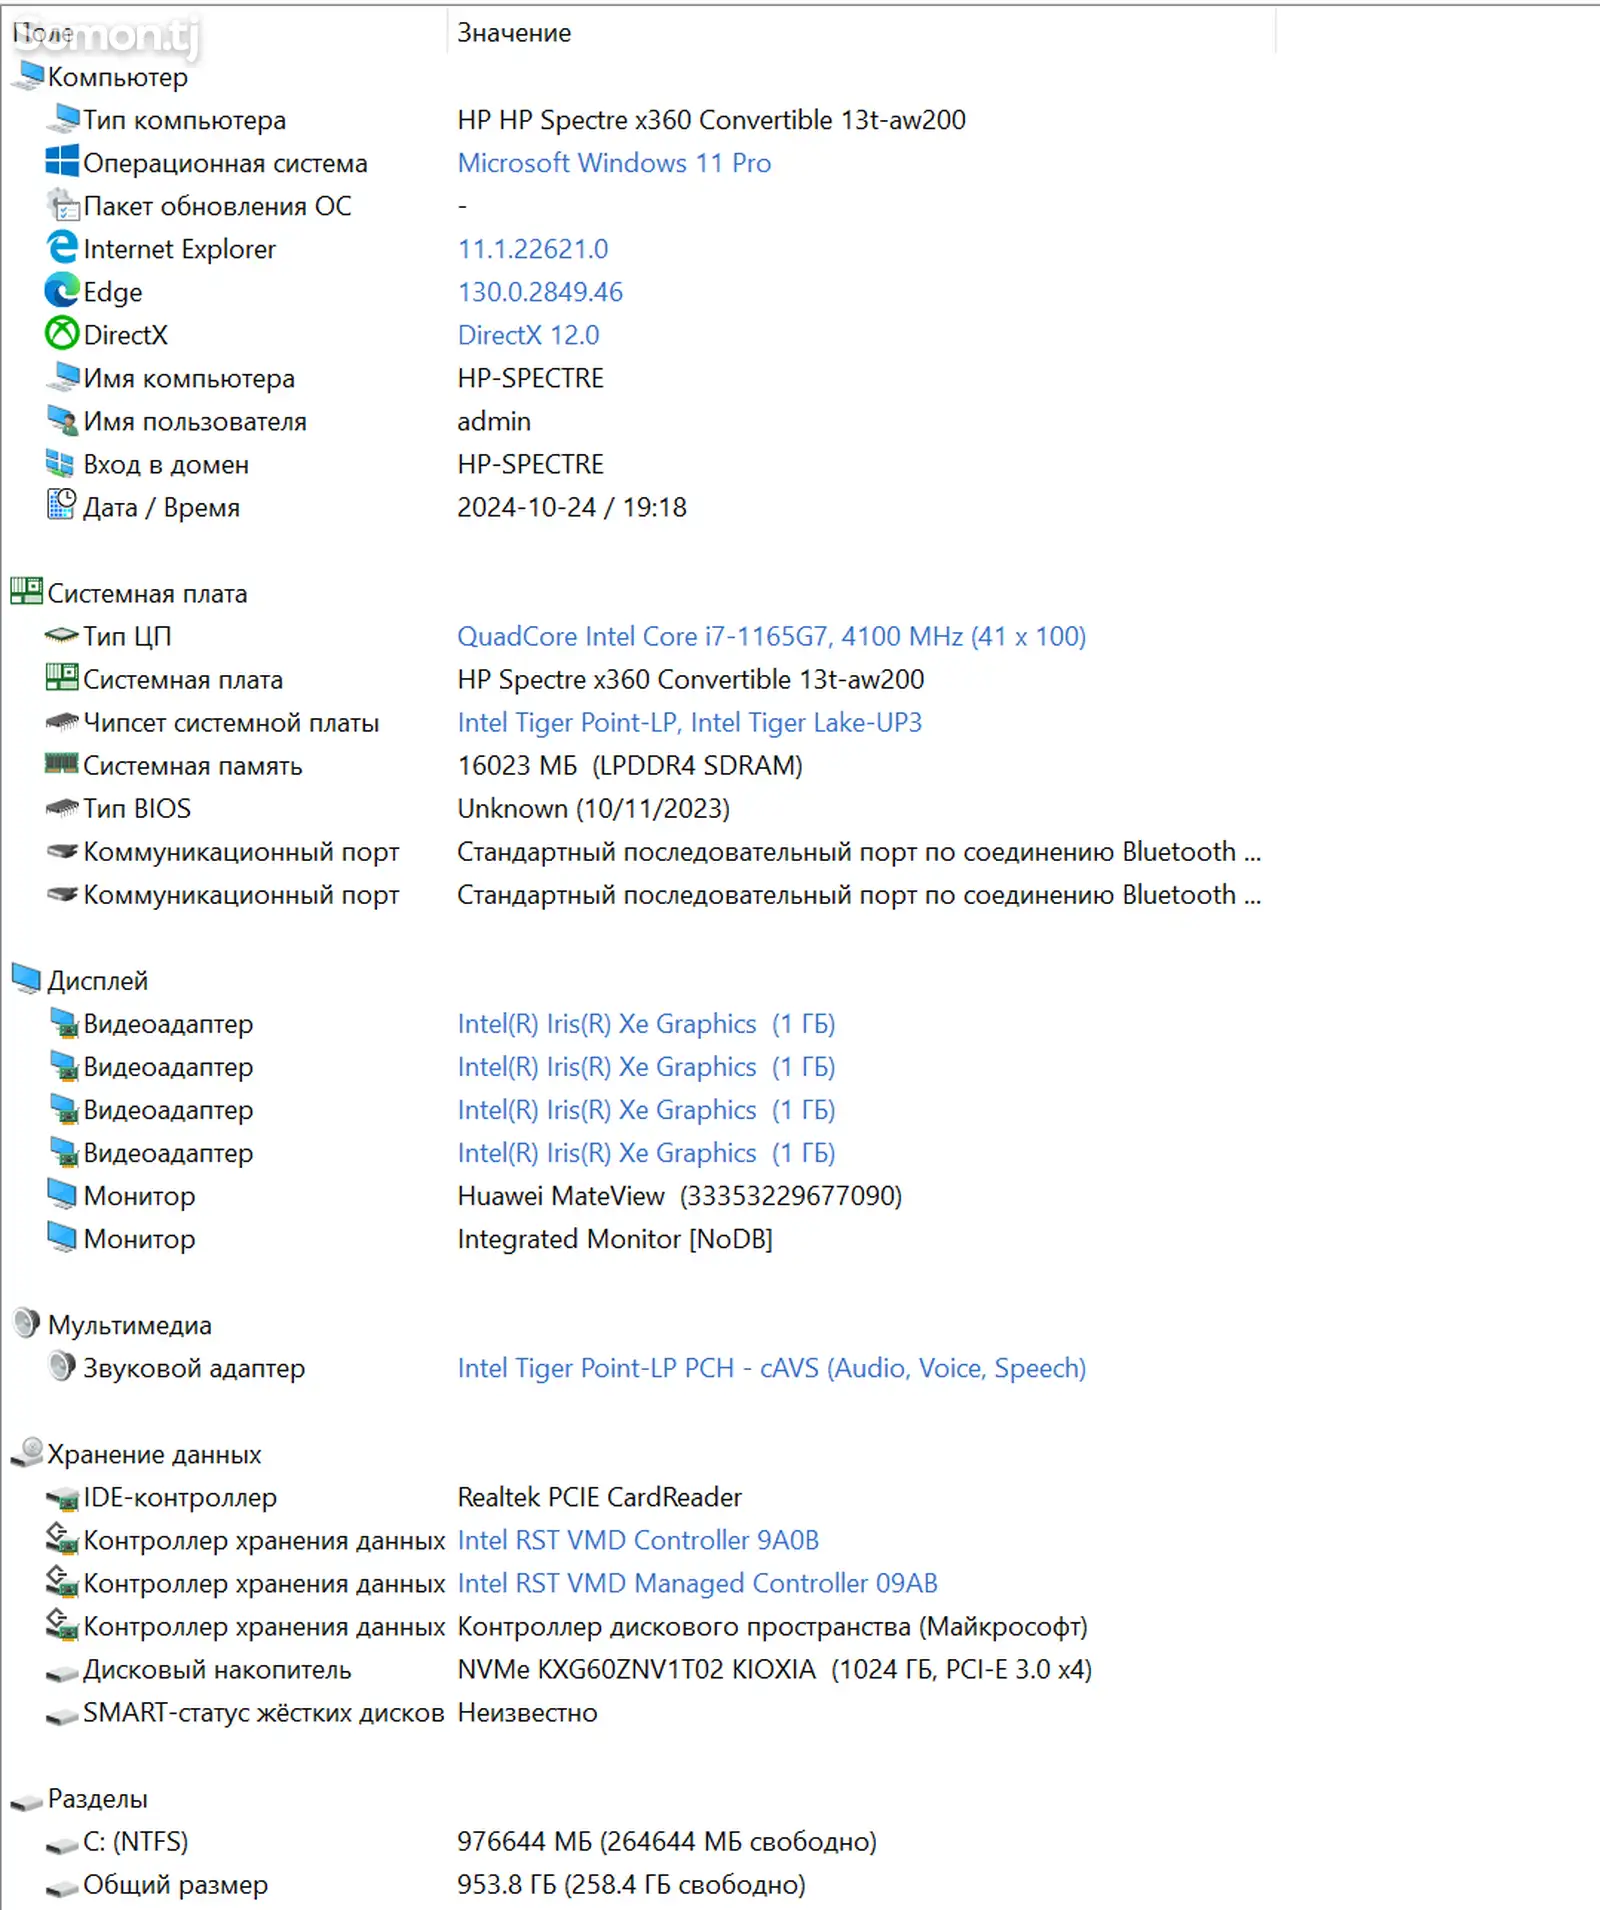
Task: Open the Microsoft Windows 11 Pro link
Action: pyautogui.click(x=614, y=163)
